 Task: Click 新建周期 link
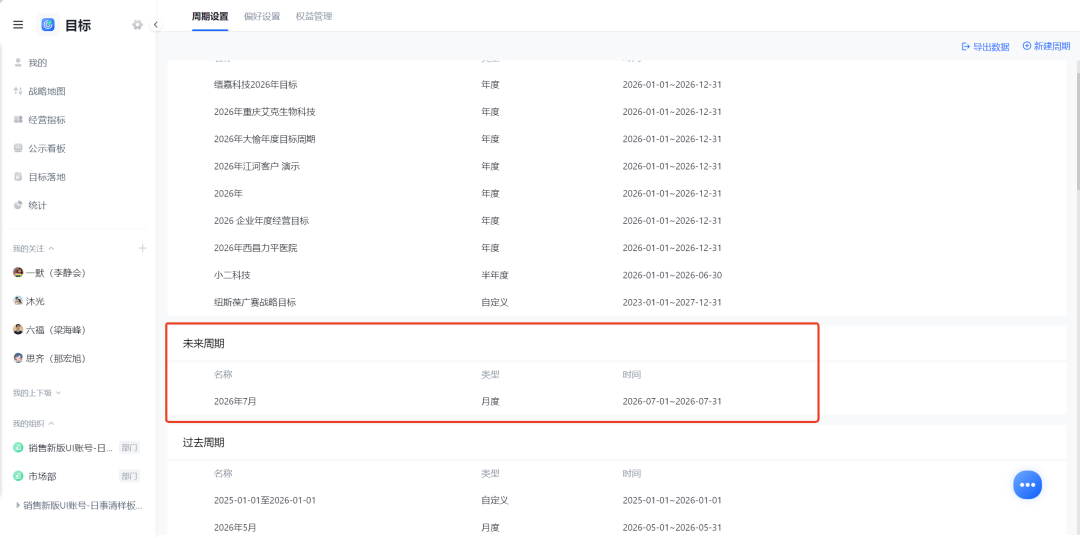(x=1046, y=45)
